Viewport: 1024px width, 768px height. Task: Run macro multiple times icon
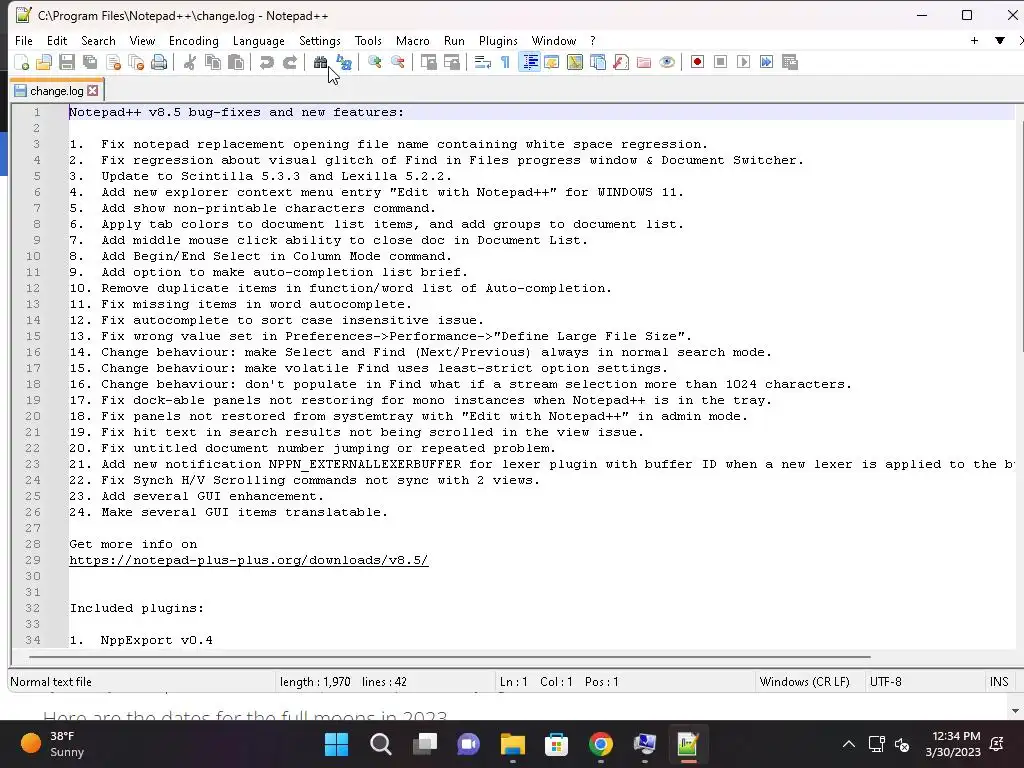(x=767, y=62)
